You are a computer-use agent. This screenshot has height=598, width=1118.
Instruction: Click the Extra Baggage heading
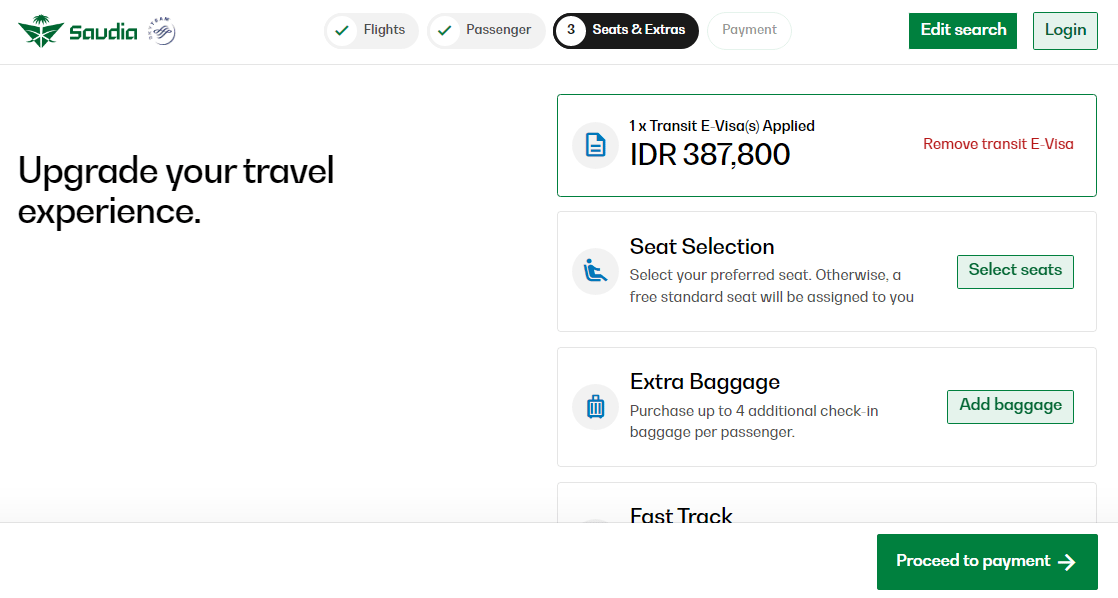click(x=704, y=382)
